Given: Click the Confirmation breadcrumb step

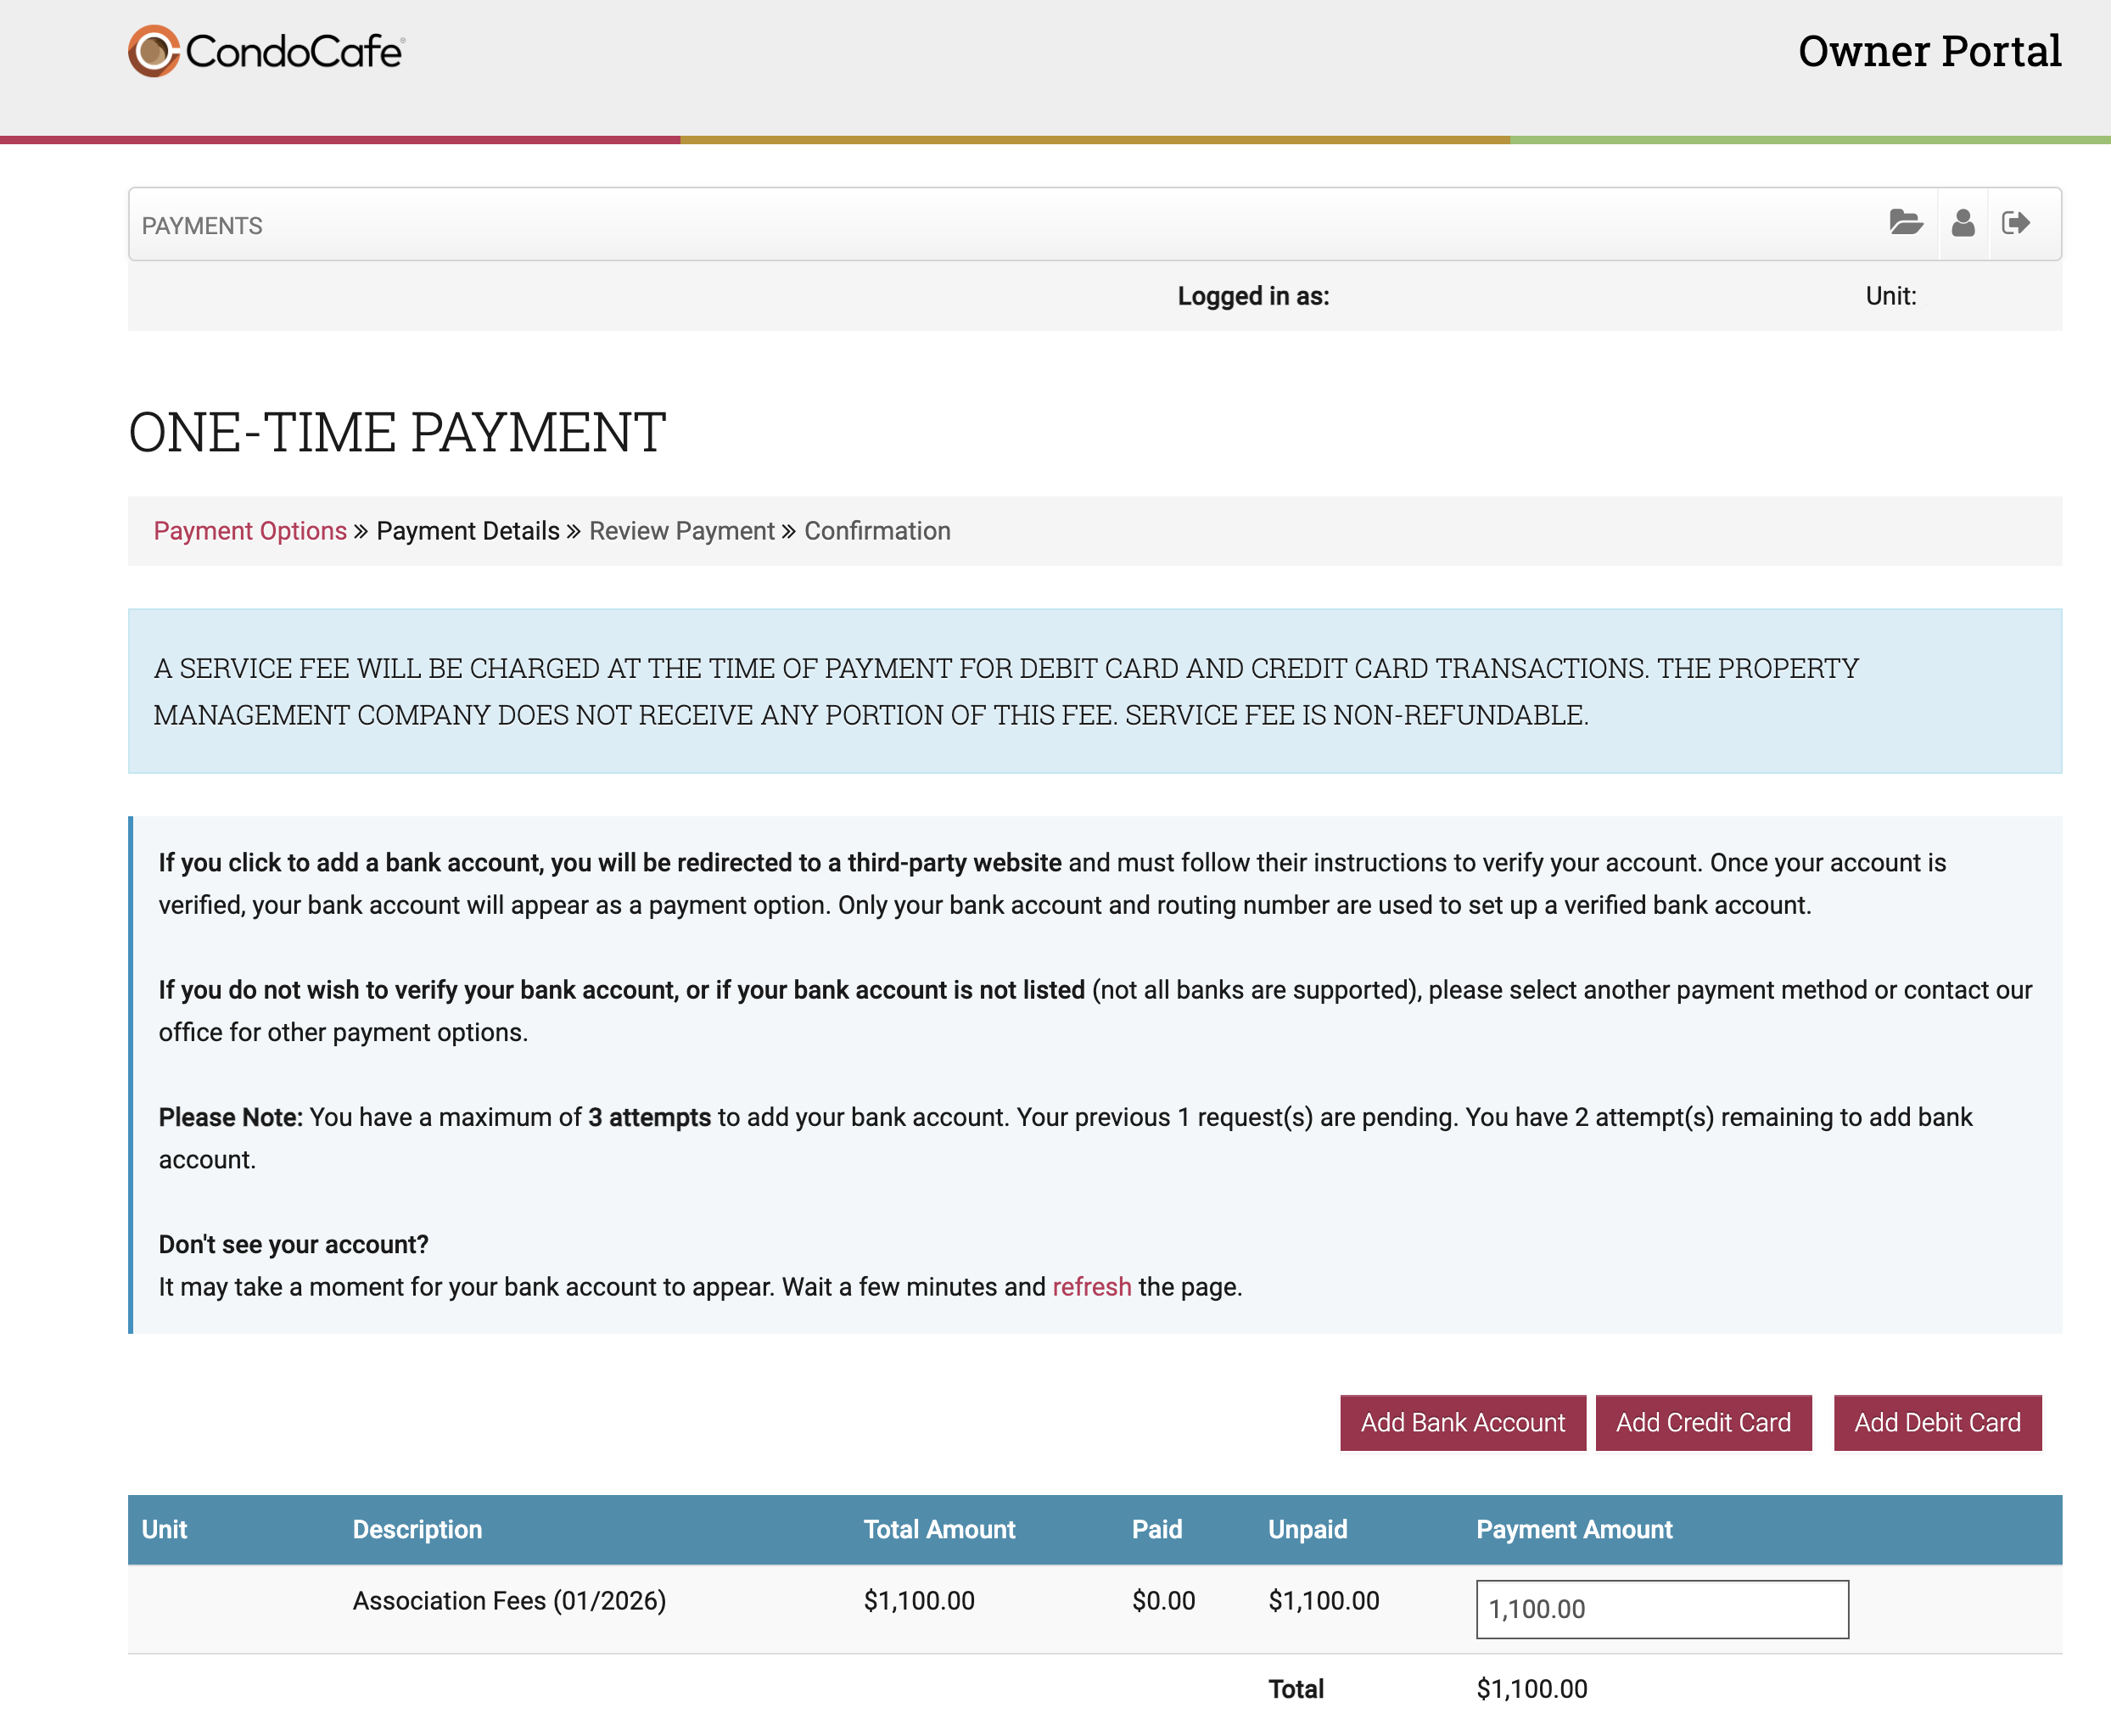Looking at the screenshot, I should [877, 531].
